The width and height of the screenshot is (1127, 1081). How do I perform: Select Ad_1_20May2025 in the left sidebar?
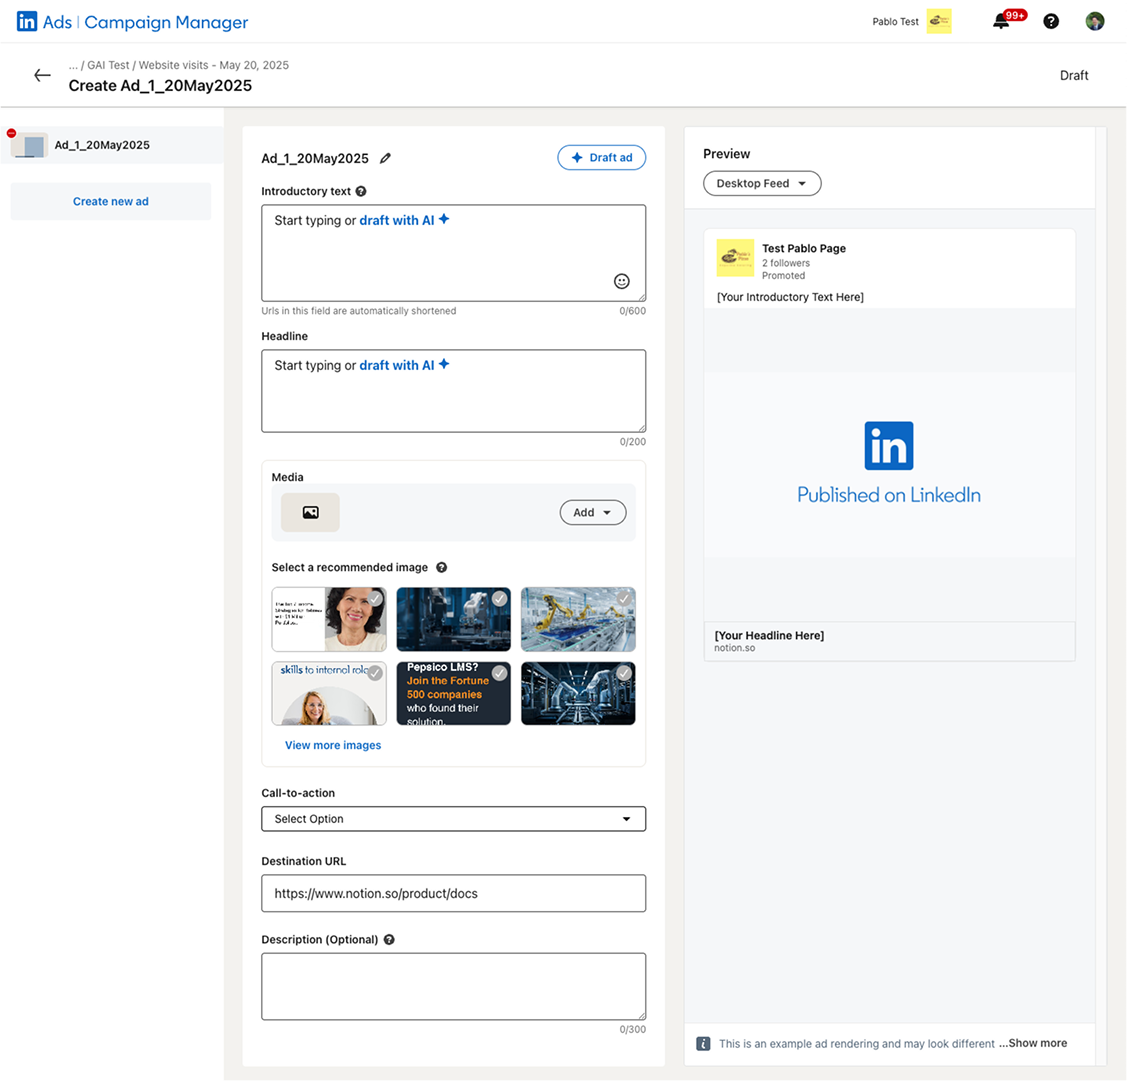(x=112, y=145)
